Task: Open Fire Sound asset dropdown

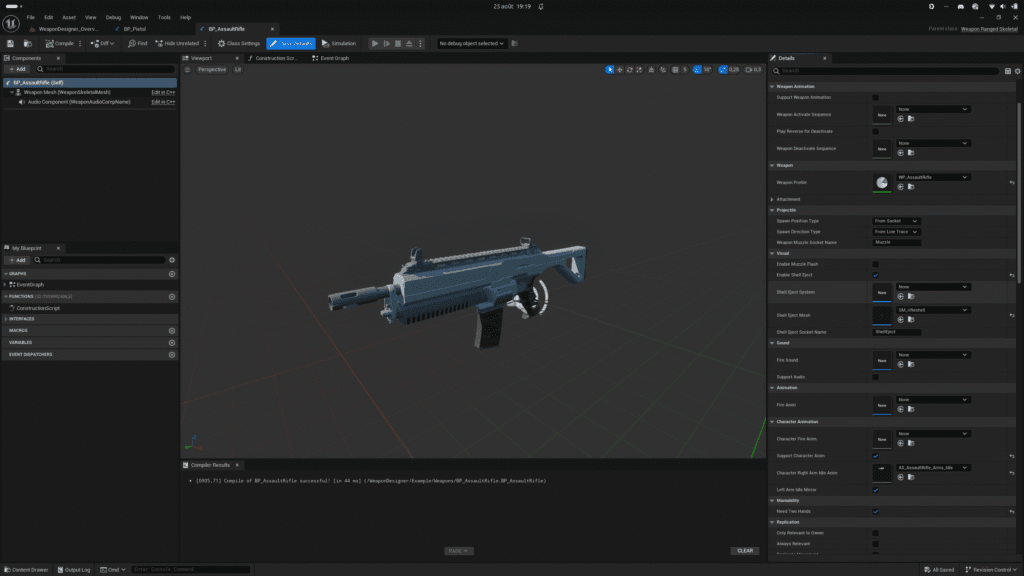Action: pos(933,355)
